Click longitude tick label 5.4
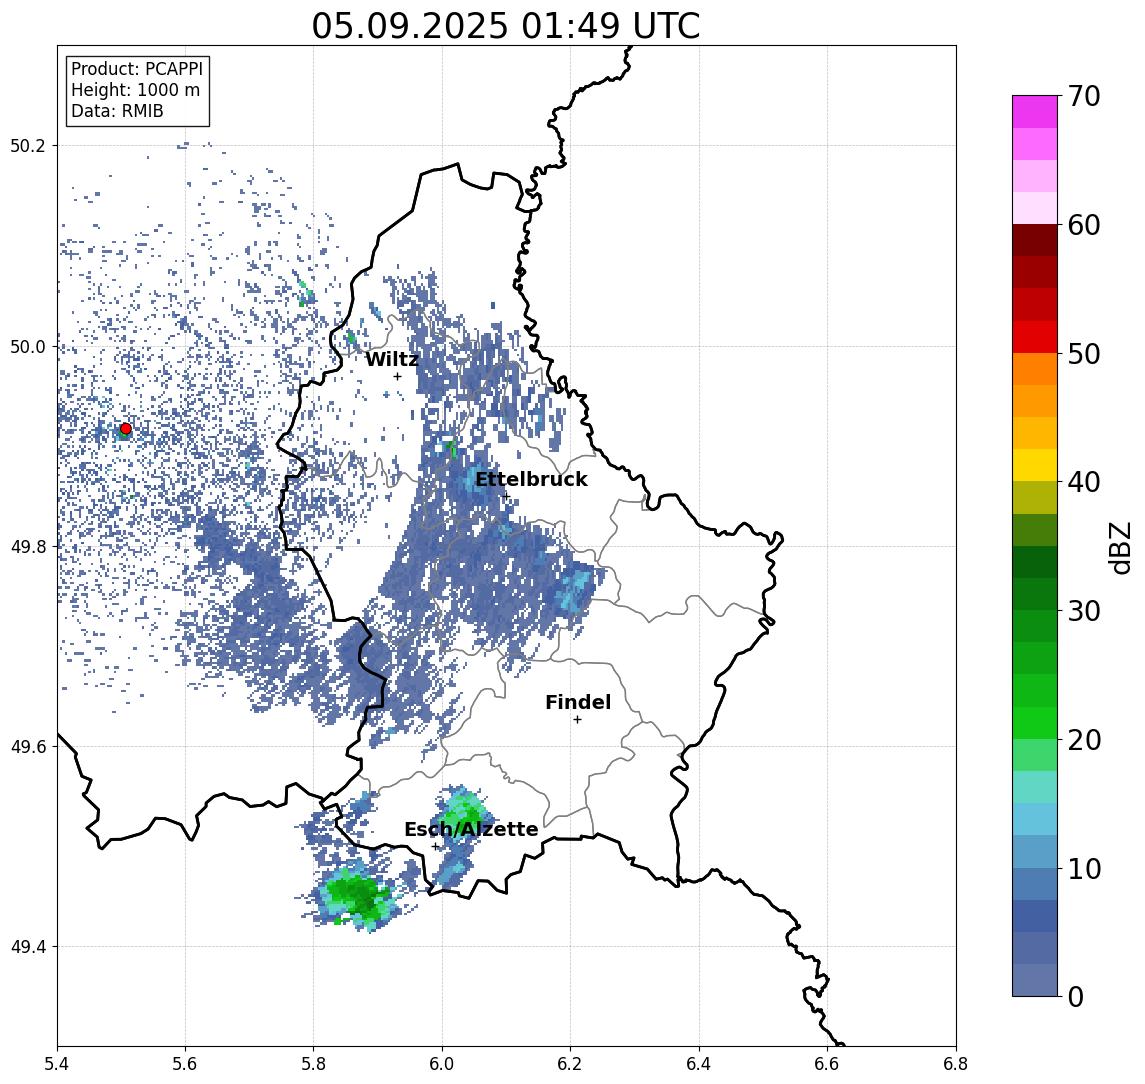The image size is (1145, 1084). [58, 1064]
